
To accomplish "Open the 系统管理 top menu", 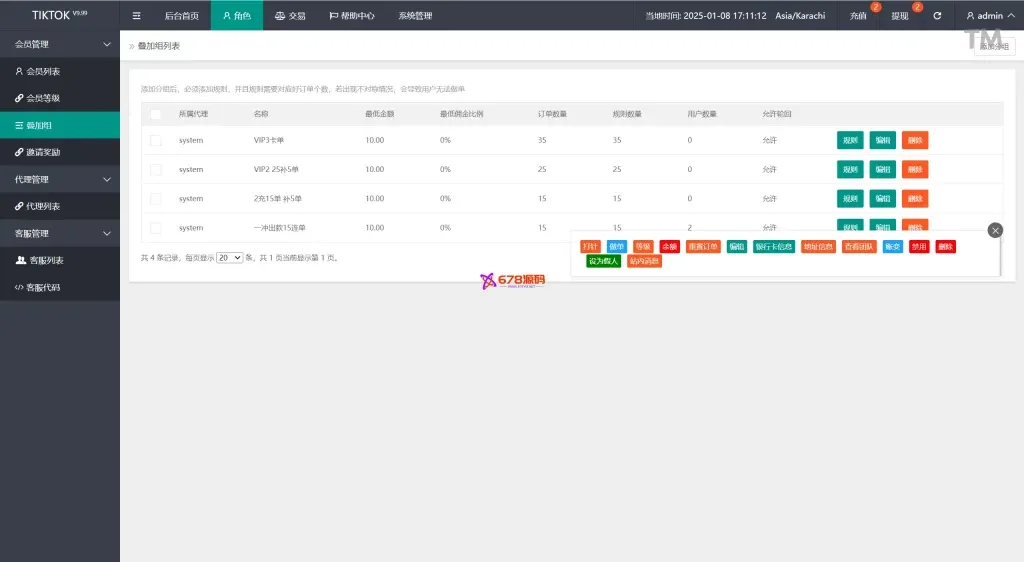I will coord(415,16).
